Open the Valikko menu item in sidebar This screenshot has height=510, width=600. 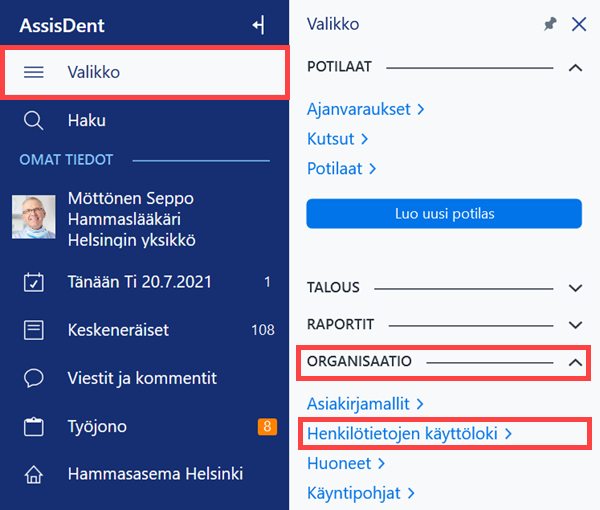click(x=145, y=72)
